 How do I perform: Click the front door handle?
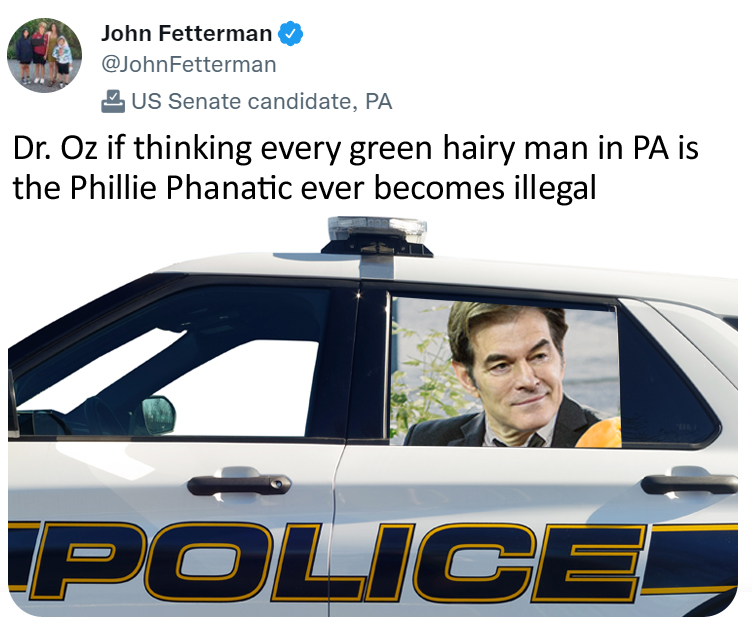click(239, 483)
